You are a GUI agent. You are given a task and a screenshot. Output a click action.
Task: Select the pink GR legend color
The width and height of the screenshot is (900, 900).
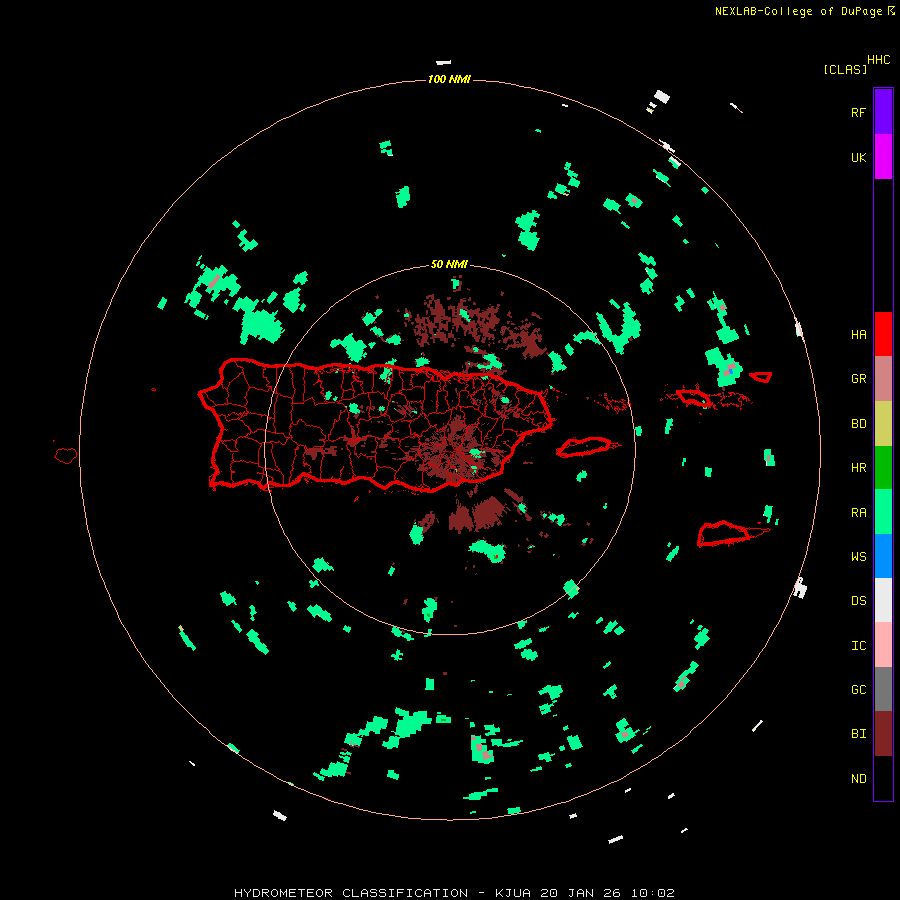click(883, 378)
